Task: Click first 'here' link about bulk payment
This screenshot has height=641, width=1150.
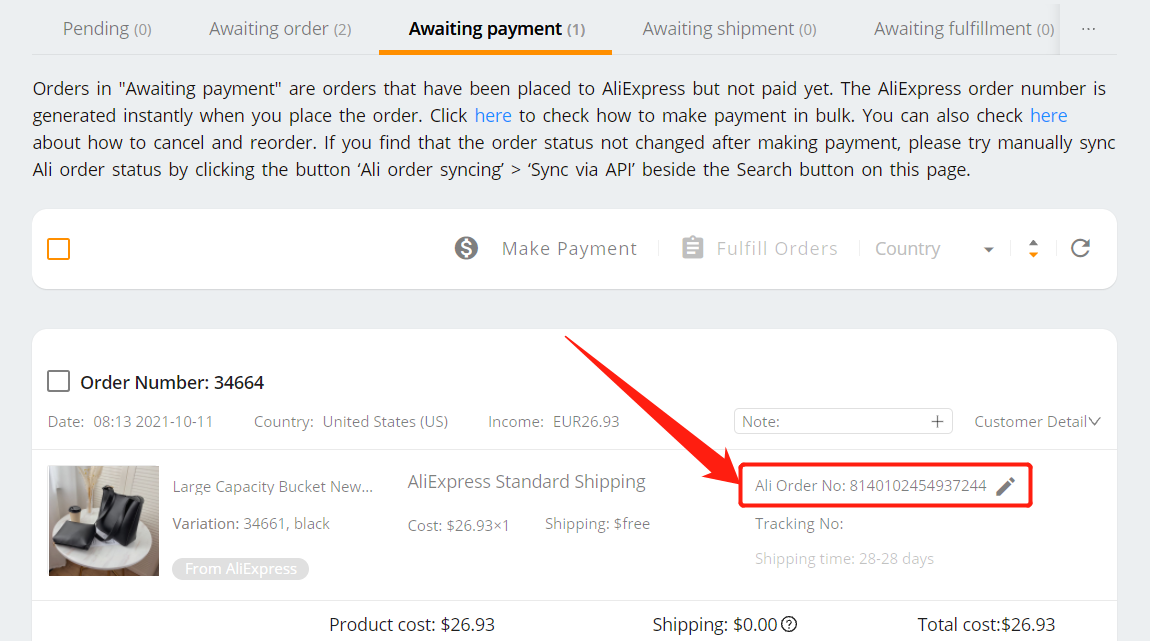Action: (x=493, y=116)
